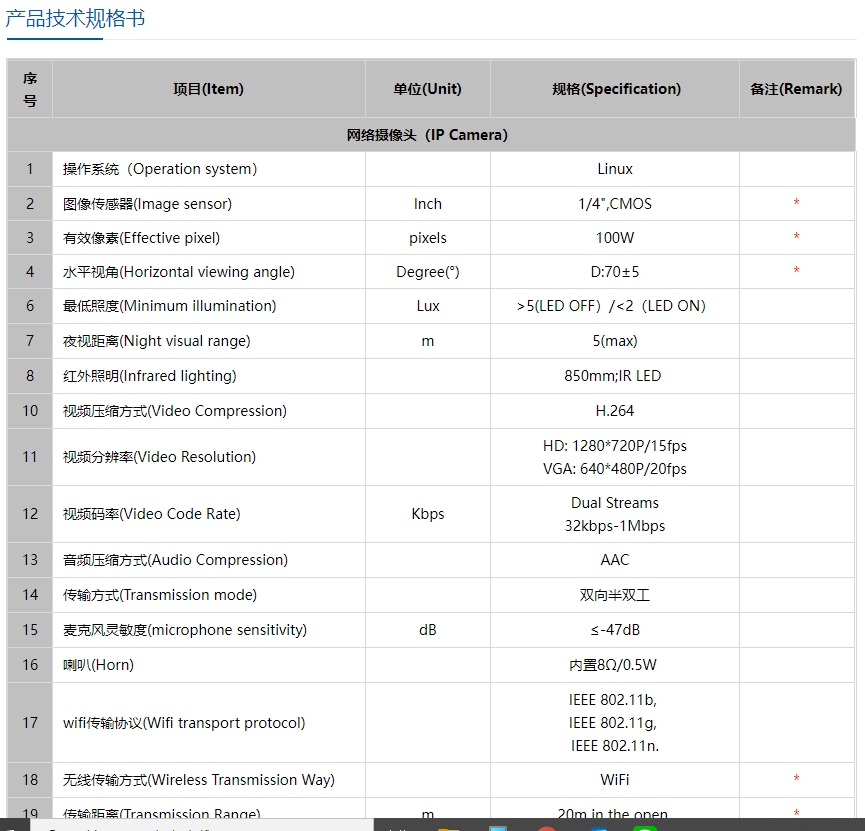Click the 网络摄像头 (IP Camera) section row
This screenshot has width=865, height=831.
pyautogui.click(x=427, y=135)
